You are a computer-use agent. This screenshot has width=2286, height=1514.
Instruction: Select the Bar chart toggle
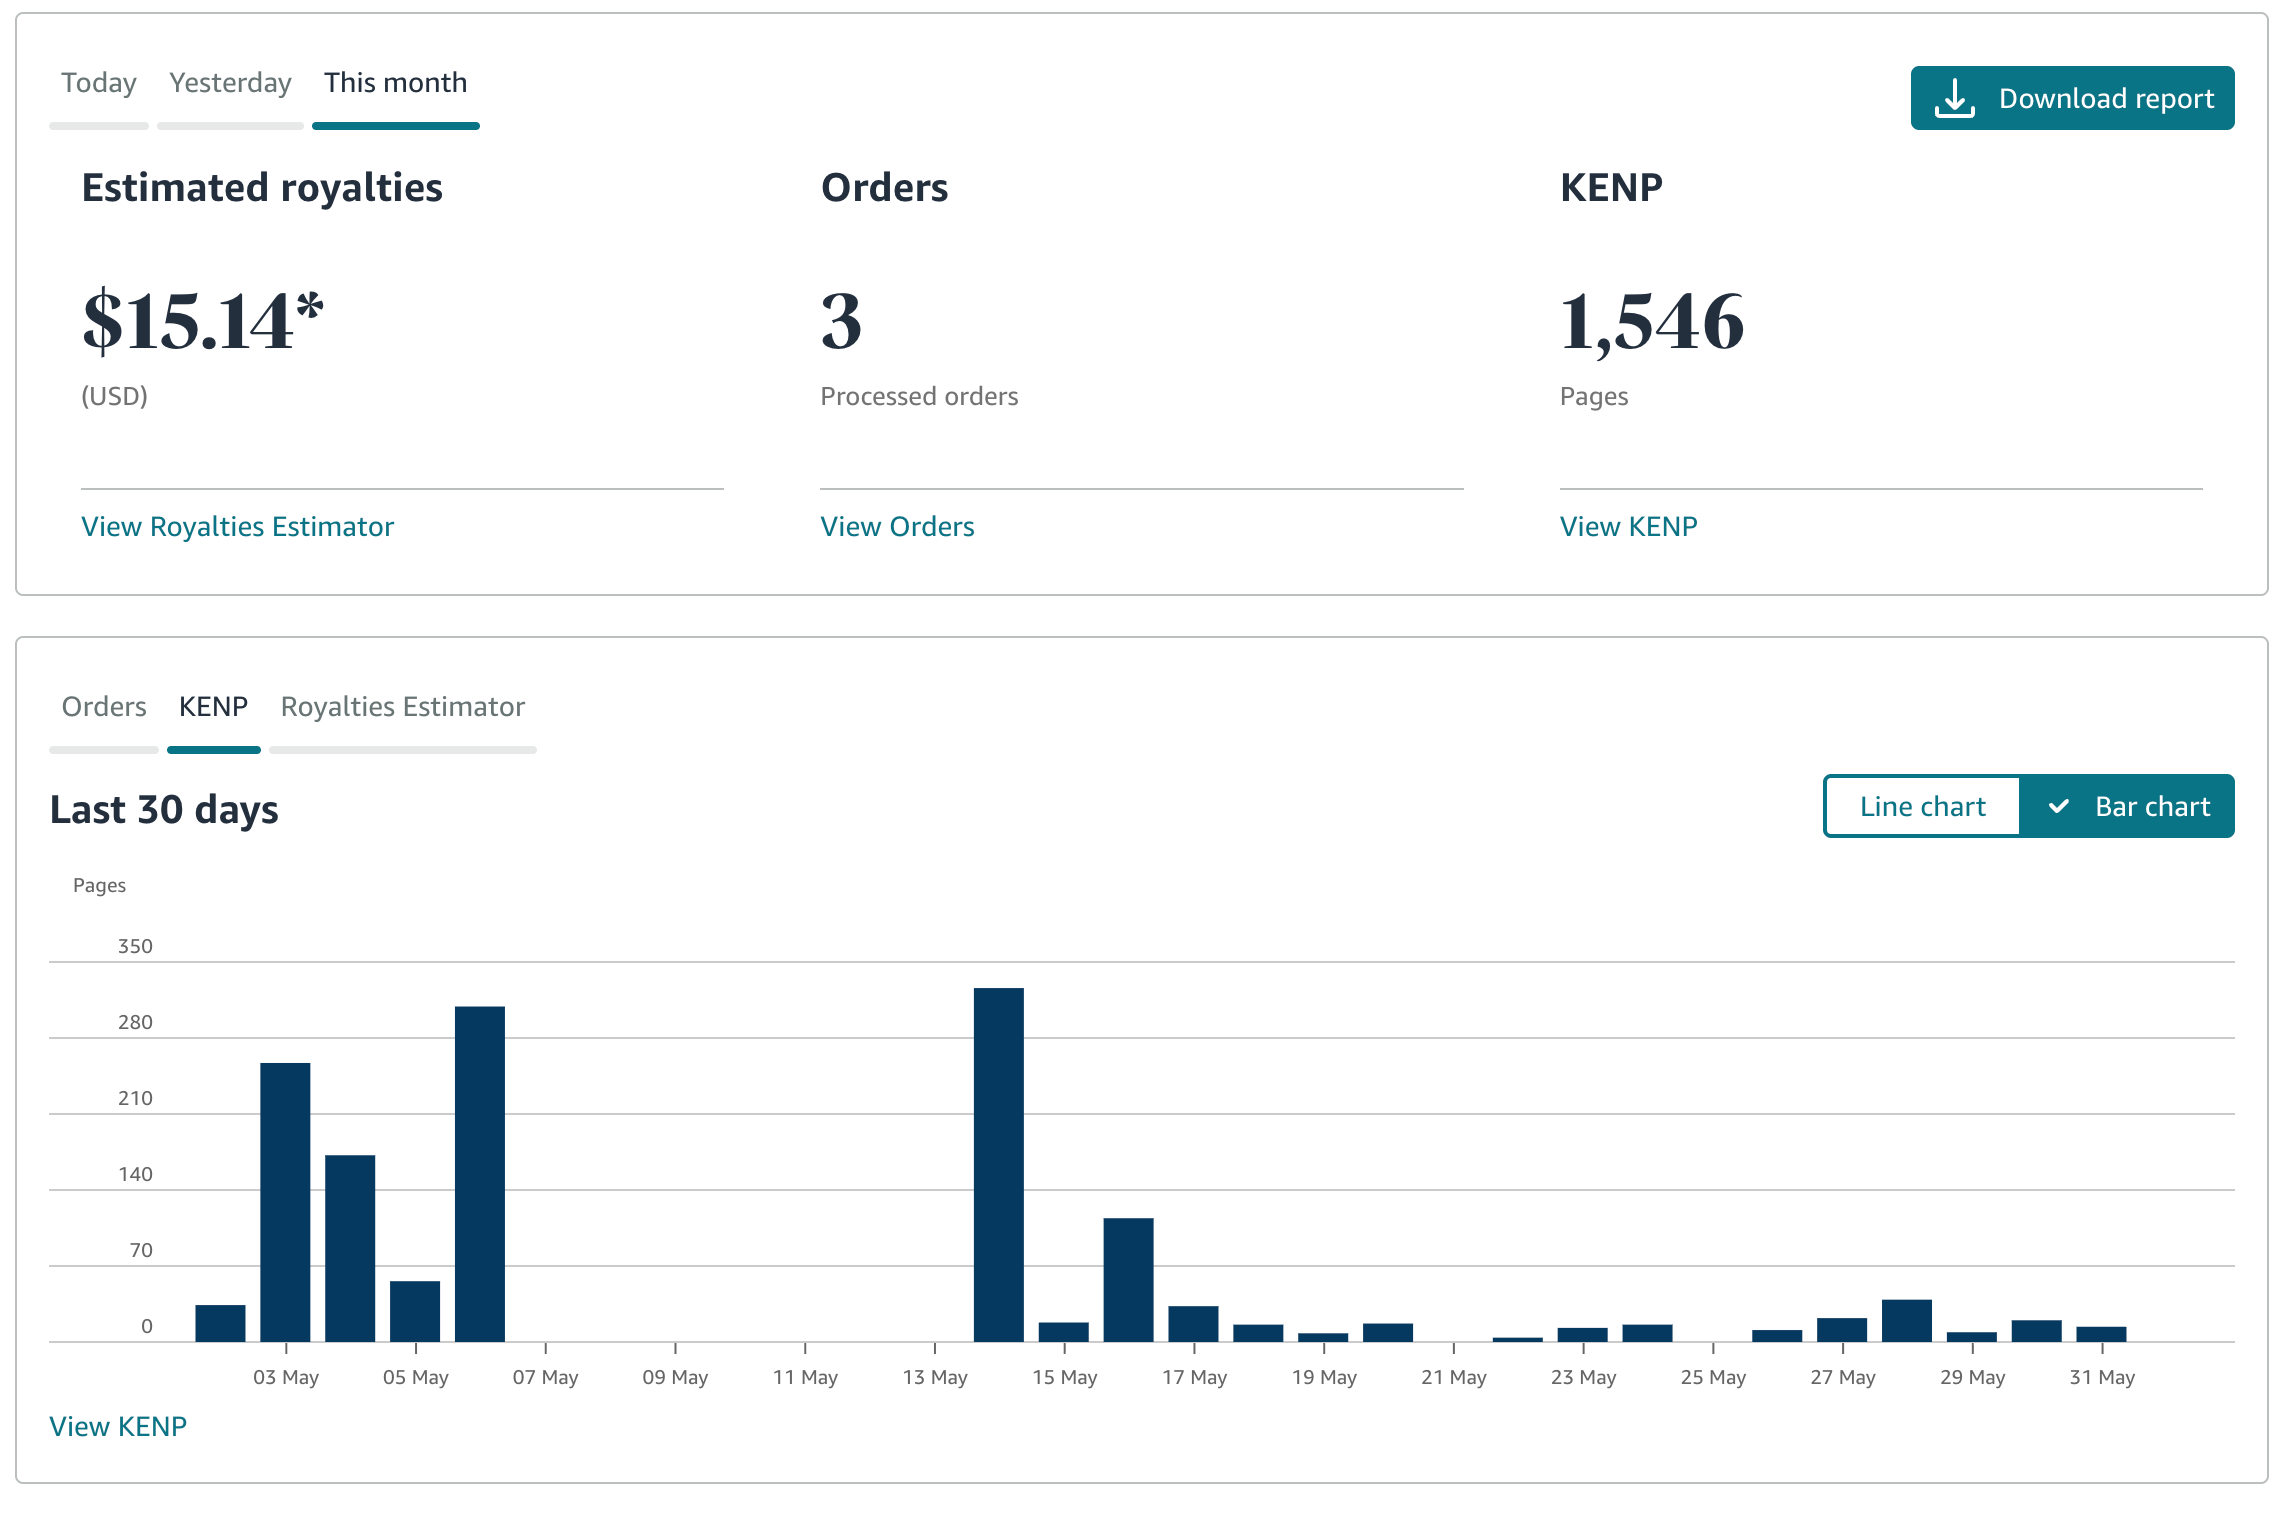pos(2127,806)
